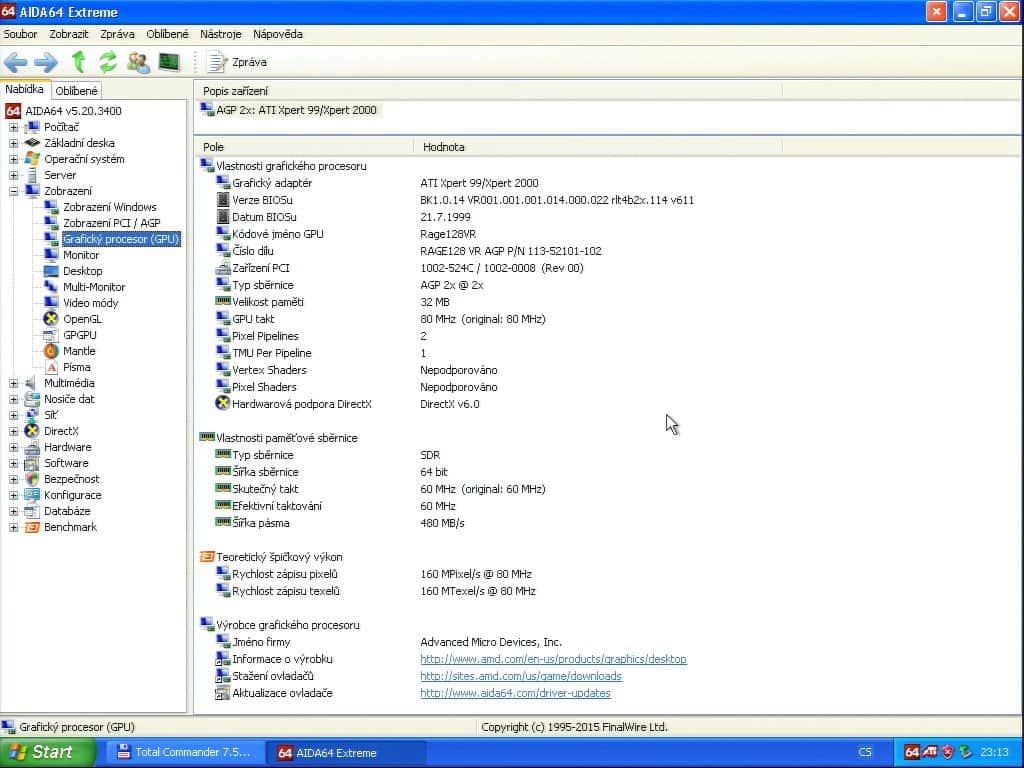This screenshot has height=768, width=1024.
Task: Open the AMD graphics desktop products link
Action: click(x=553, y=659)
